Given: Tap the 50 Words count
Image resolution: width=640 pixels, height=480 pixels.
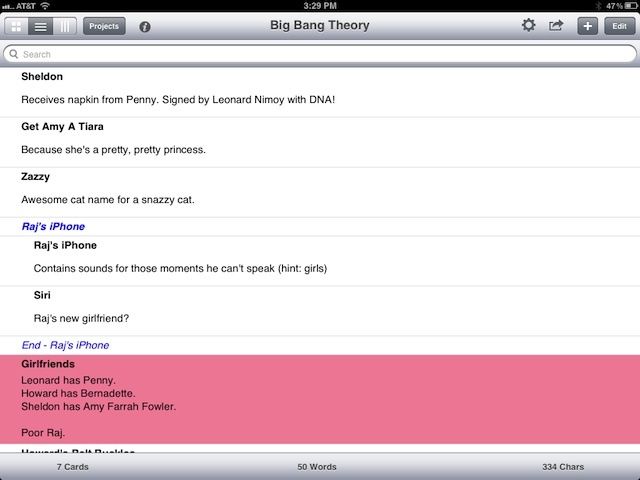Looking at the screenshot, I should tap(317, 467).
